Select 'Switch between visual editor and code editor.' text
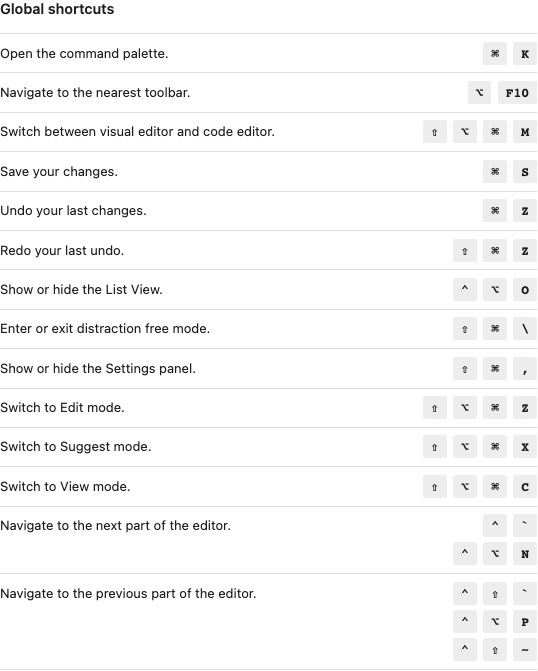This screenshot has height=671, width=538. pos(137,131)
